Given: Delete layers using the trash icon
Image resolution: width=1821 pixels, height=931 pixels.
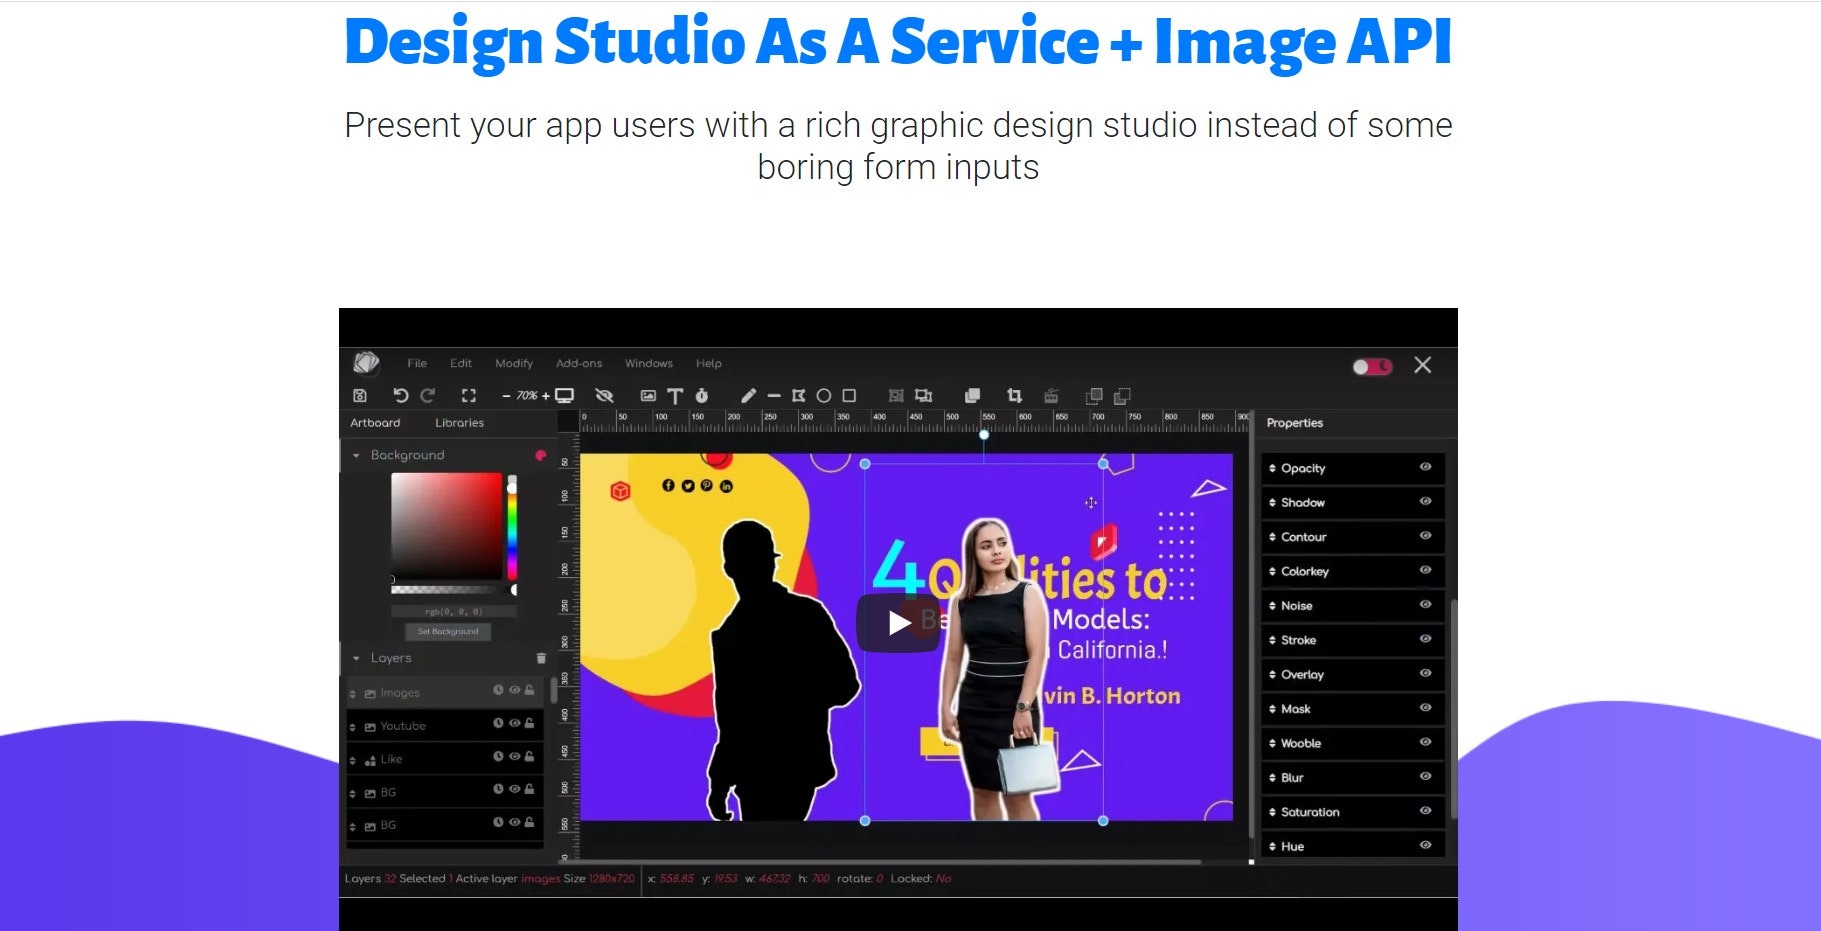Looking at the screenshot, I should 541,659.
